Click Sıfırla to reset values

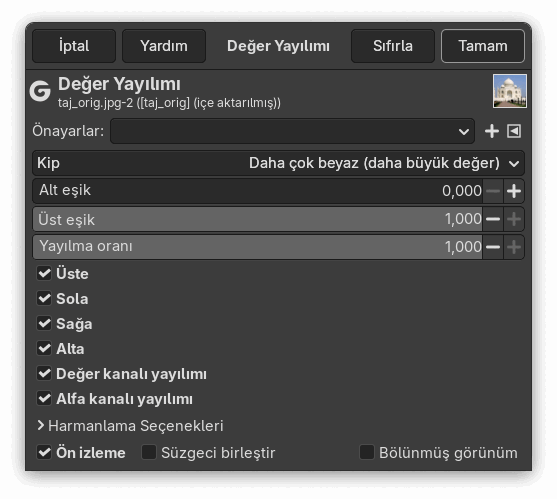coord(393,46)
